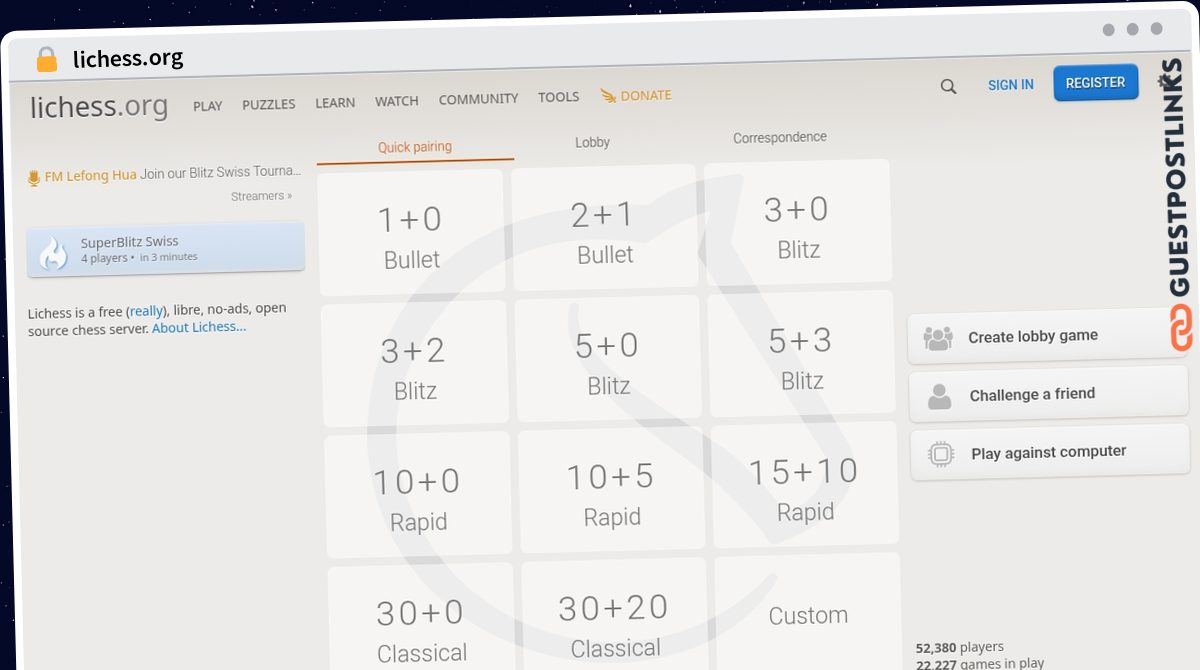Open the WATCH menu
The width and height of the screenshot is (1200, 670).
(397, 101)
